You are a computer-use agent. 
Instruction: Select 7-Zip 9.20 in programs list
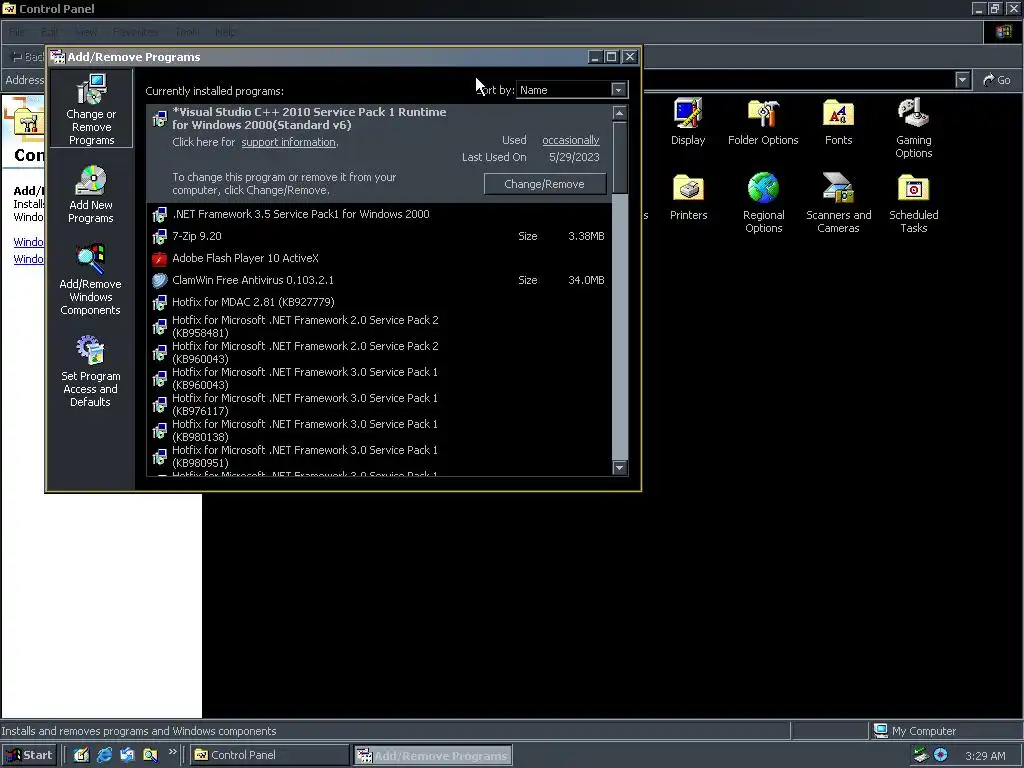point(379,236)
